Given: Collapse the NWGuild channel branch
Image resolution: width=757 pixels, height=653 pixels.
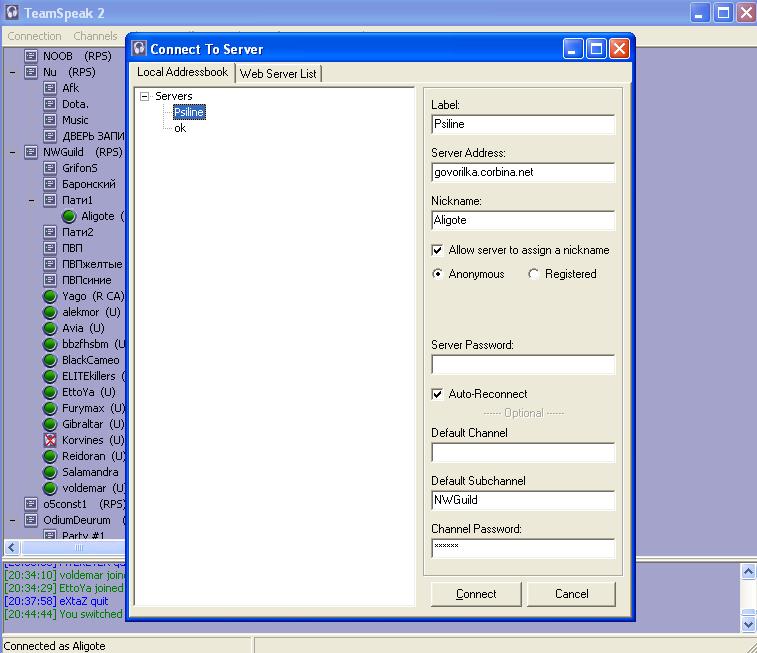Looking at the screenshot, I should pyautogui.click(x=13, y=153).
